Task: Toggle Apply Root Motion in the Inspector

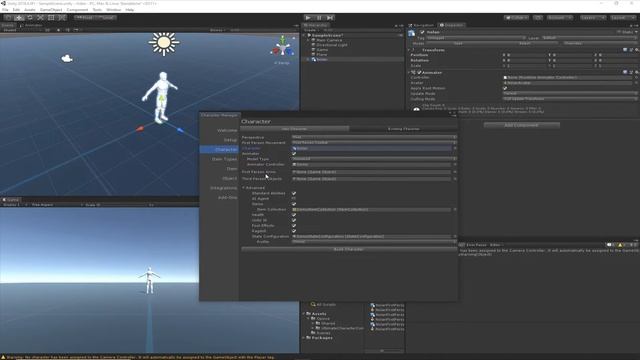Action: coord(505,88)
